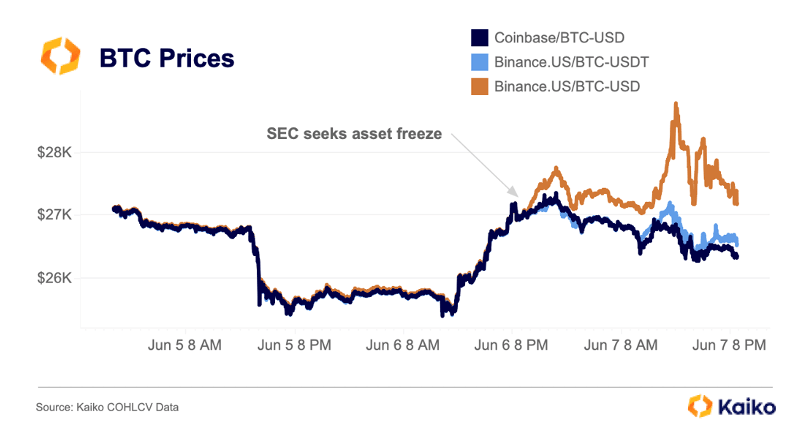Select the Jun 6 8 AM axis tick
Screen dimensions: 806x440
click(x=405, y=345)
